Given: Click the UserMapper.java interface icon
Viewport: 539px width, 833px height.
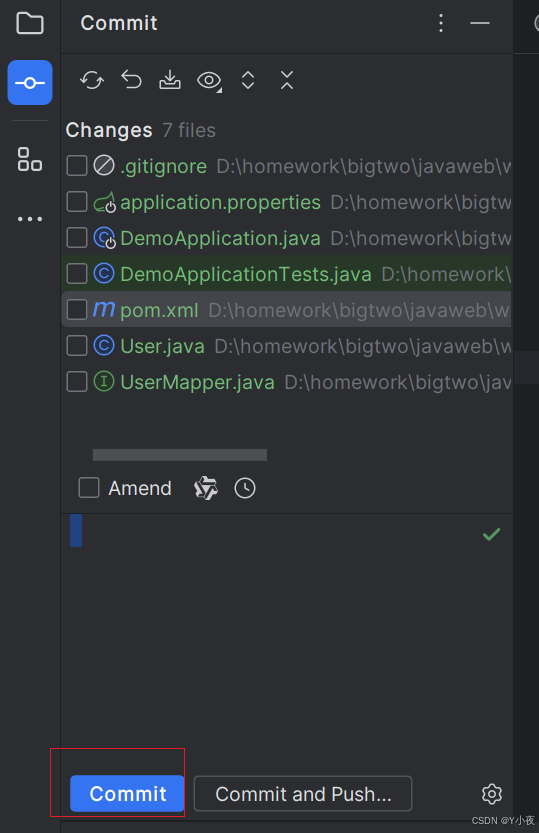Looking at the screenshot, I should coord(104,382).
